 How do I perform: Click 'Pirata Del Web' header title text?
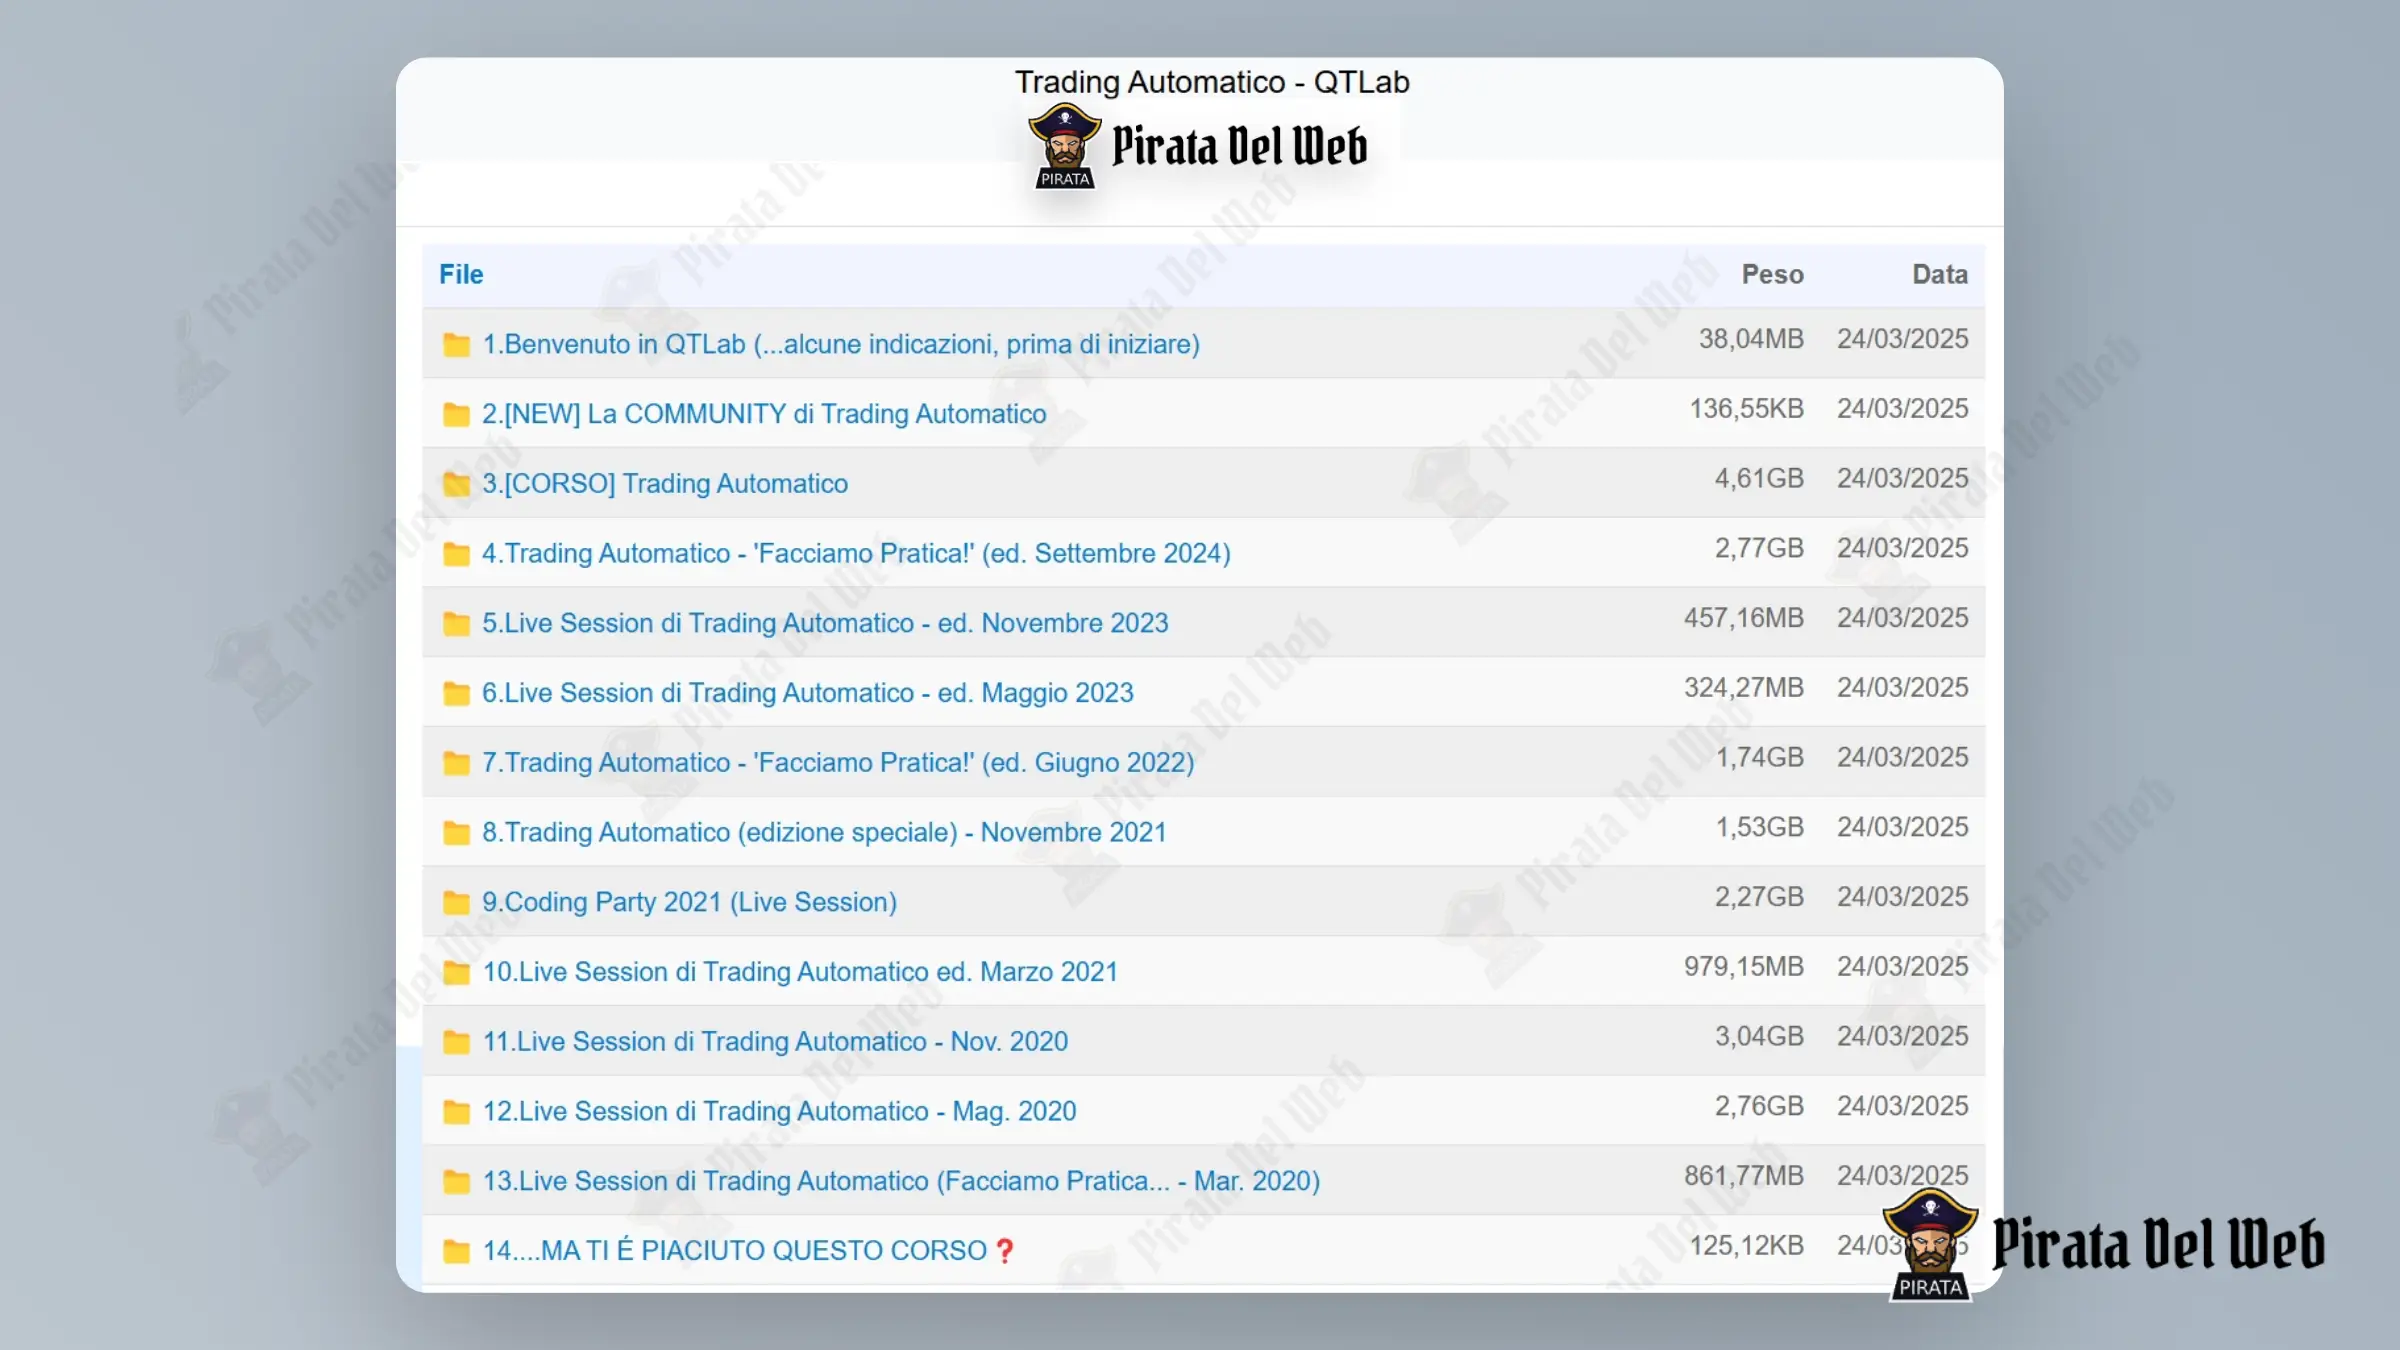(x=1239, y=146)
